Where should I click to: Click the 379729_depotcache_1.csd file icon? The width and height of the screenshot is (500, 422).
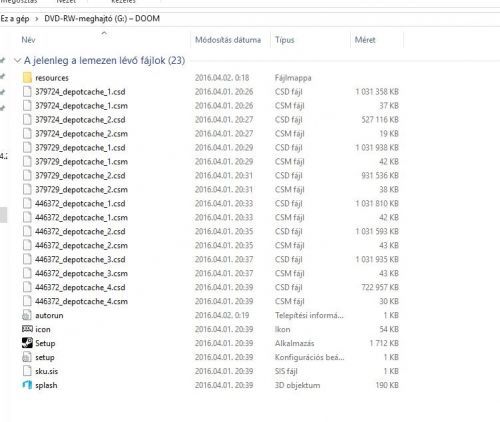[x=27, y=148]
